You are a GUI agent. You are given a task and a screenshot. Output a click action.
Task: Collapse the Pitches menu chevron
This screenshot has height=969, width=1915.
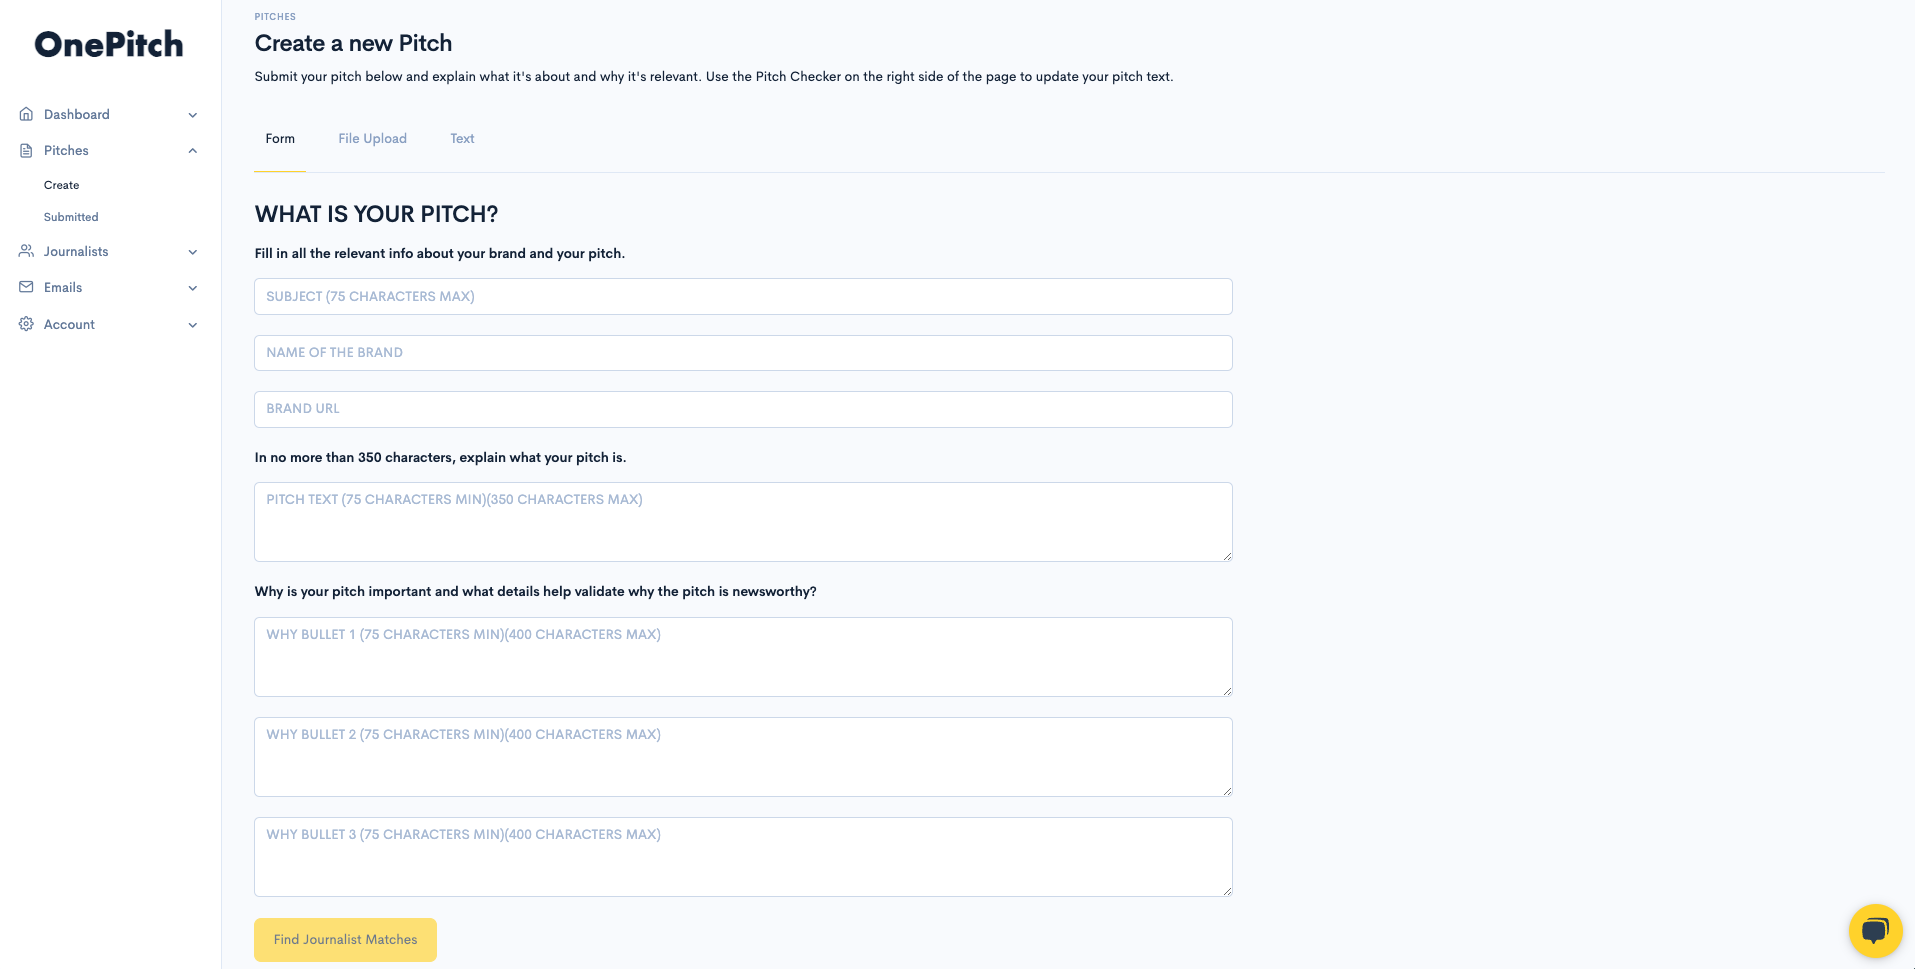[193, 151]
